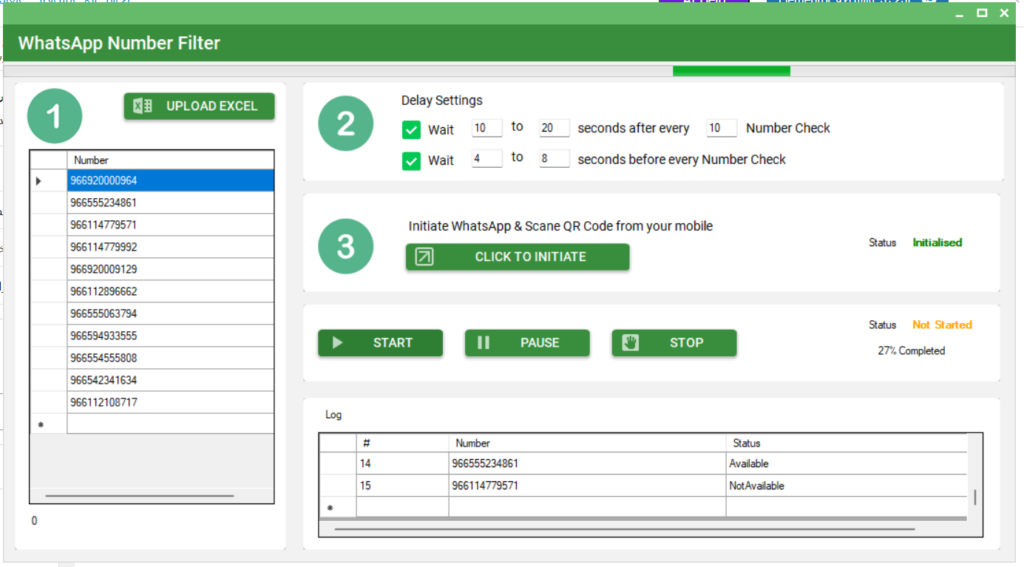This screenshot has width=1024, height=567.
Task: Click the launch arrow icon on the initiate button
Action: [x=424, y=257]
